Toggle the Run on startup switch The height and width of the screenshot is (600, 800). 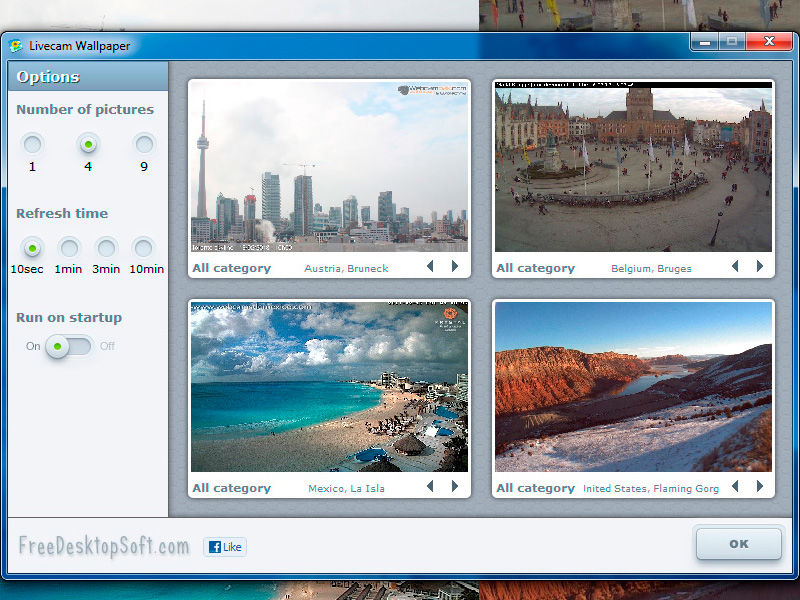click(x=70, y=346)
